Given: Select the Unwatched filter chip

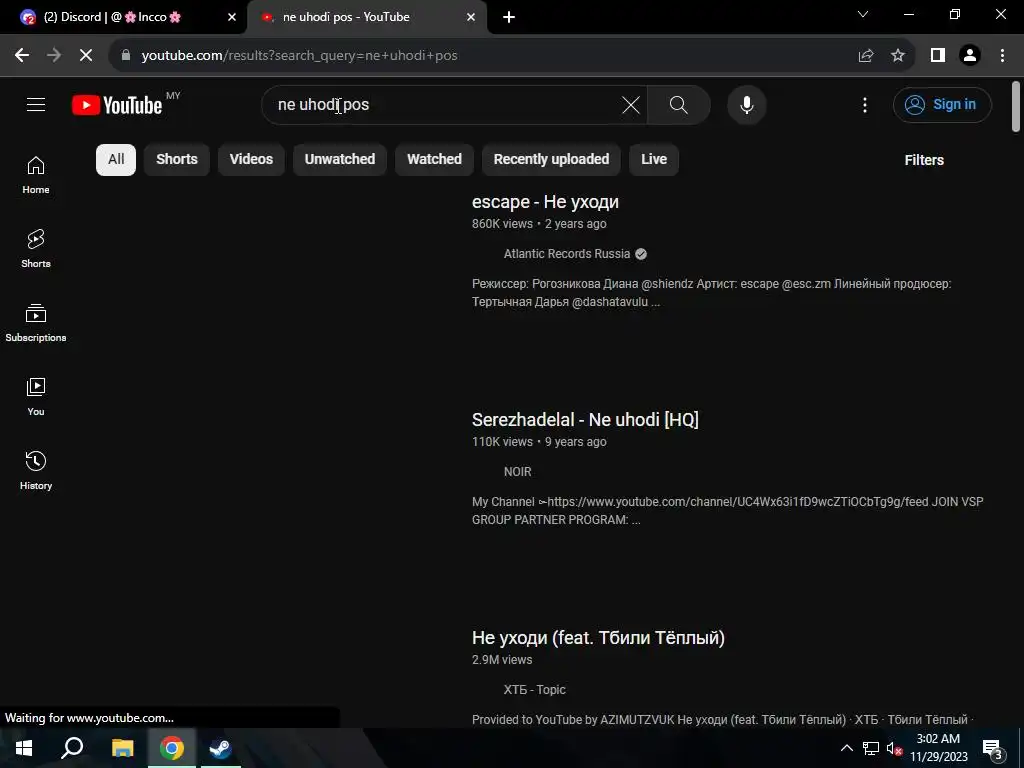Looking at the screenshot, I should tap(340, 159).
